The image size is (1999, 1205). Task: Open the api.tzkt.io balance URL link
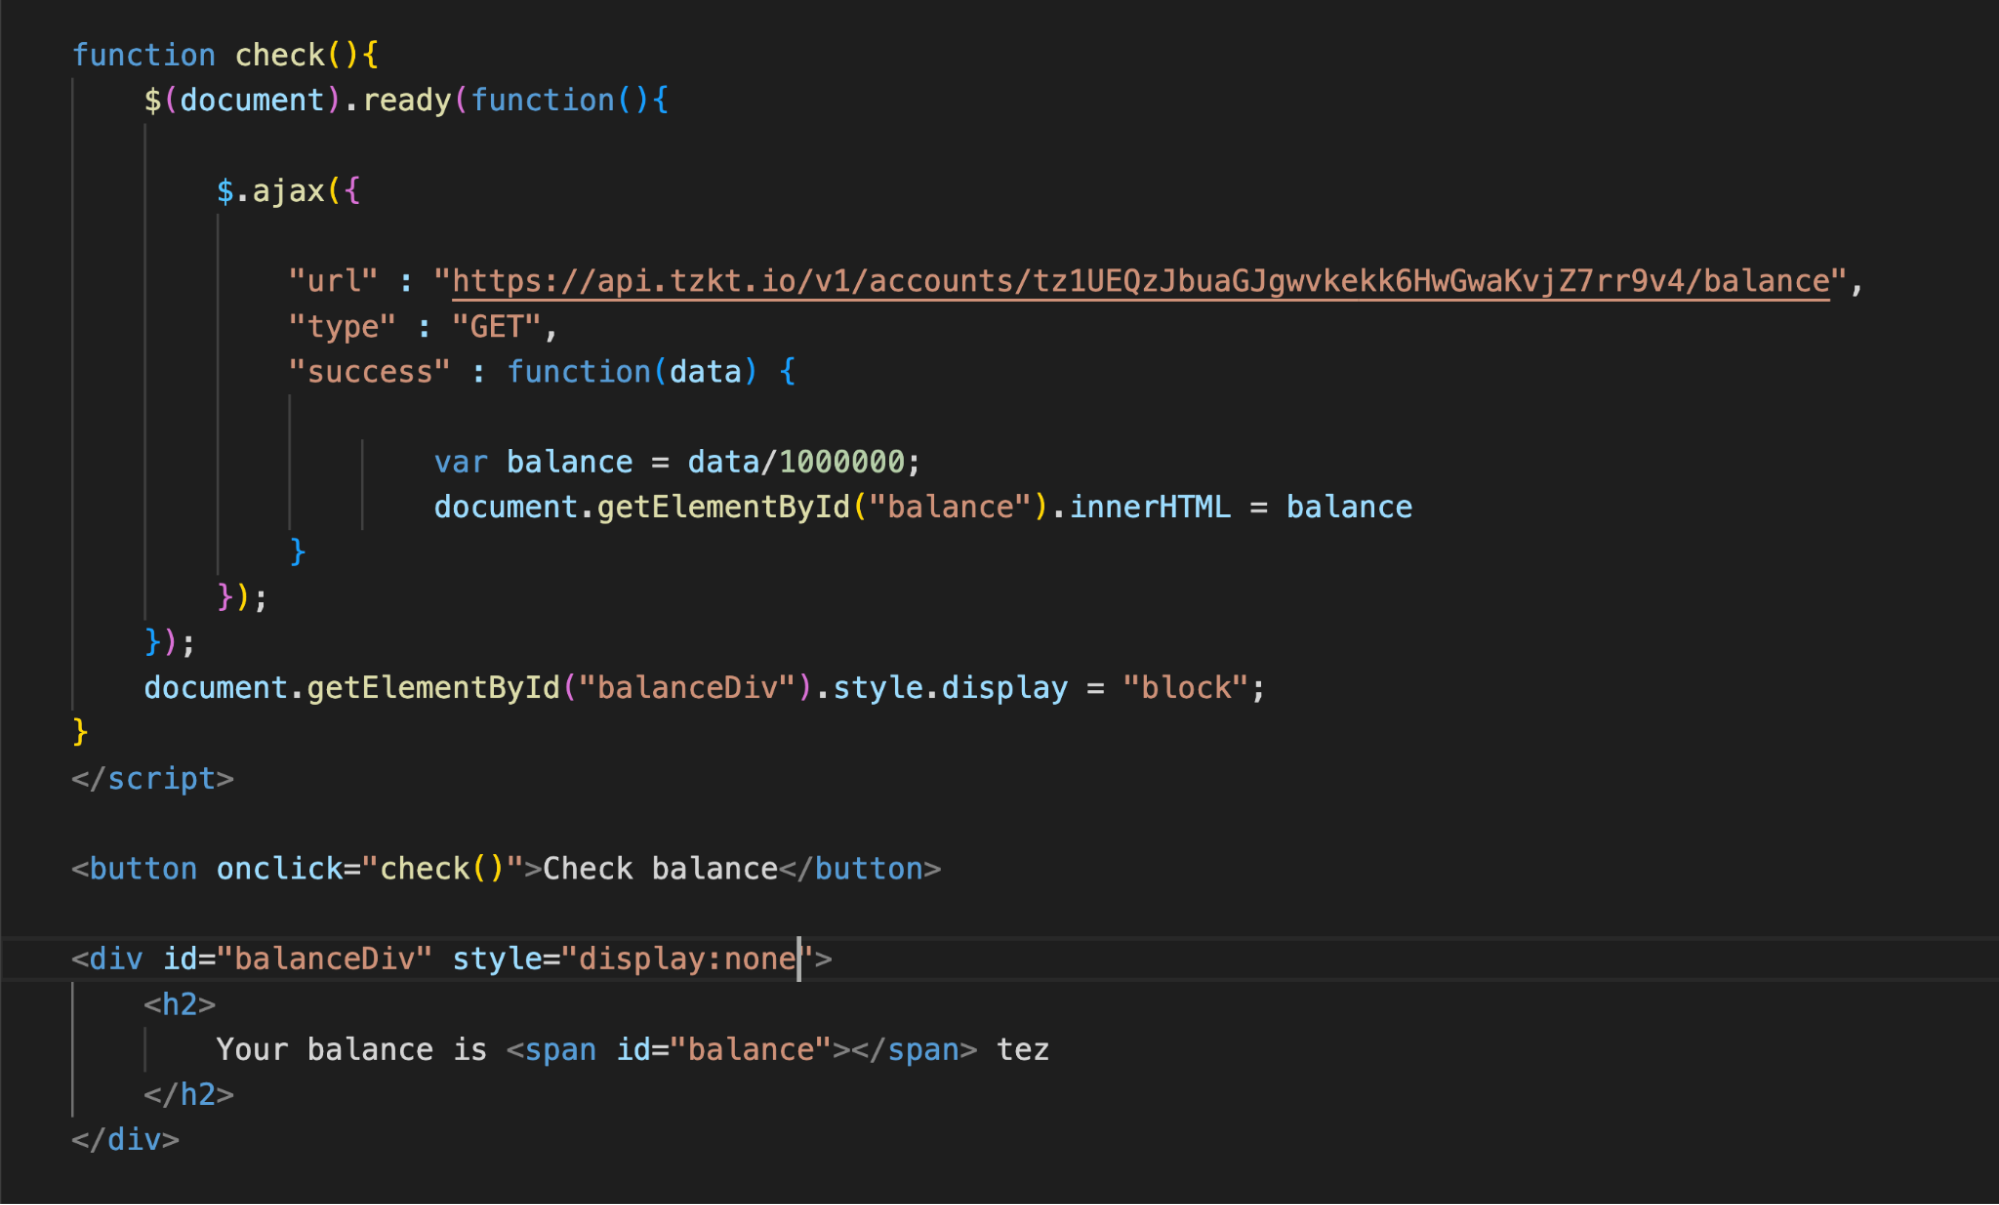coord(1140,281)
